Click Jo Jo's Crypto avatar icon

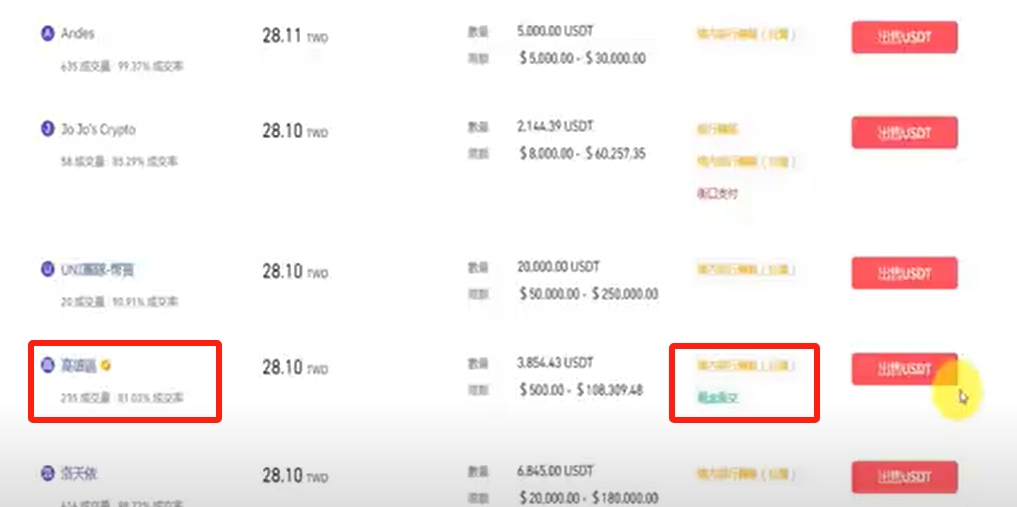pos(46,129)
